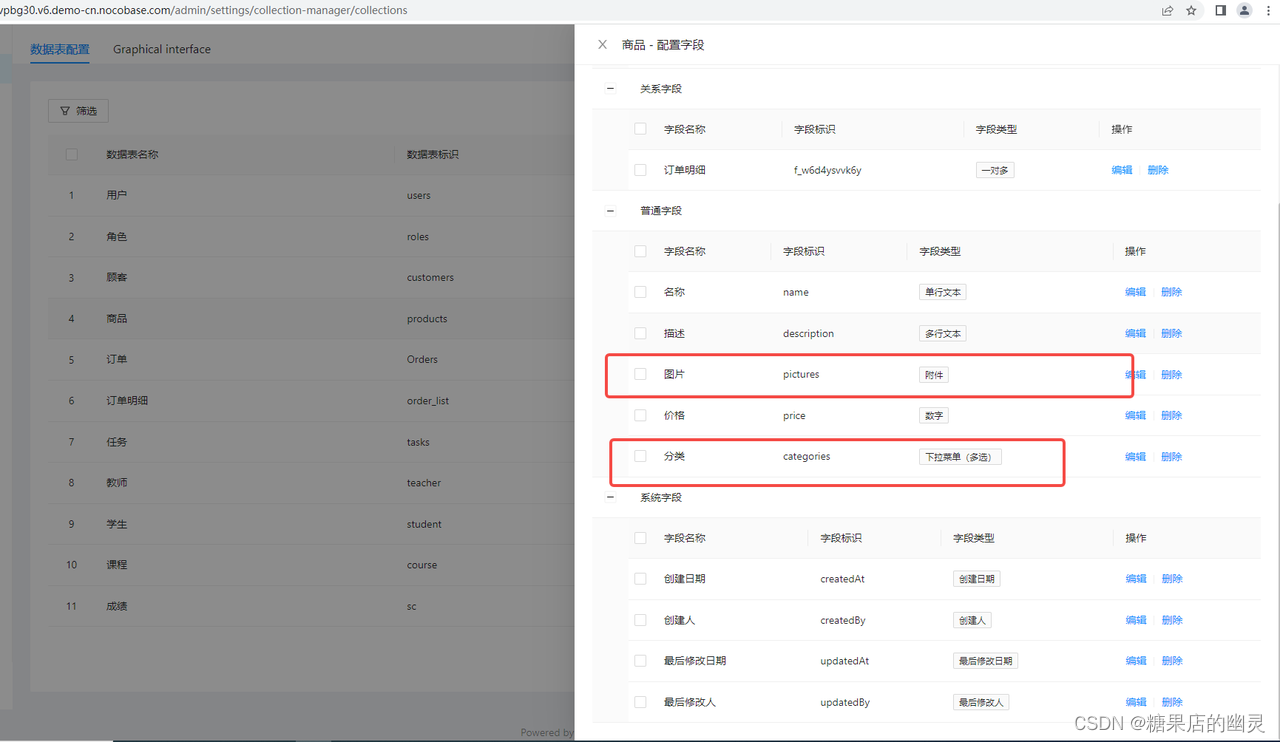Collapse the 系统字段 section
Viewport: 1280px width, 742px height.
point(610,497)
